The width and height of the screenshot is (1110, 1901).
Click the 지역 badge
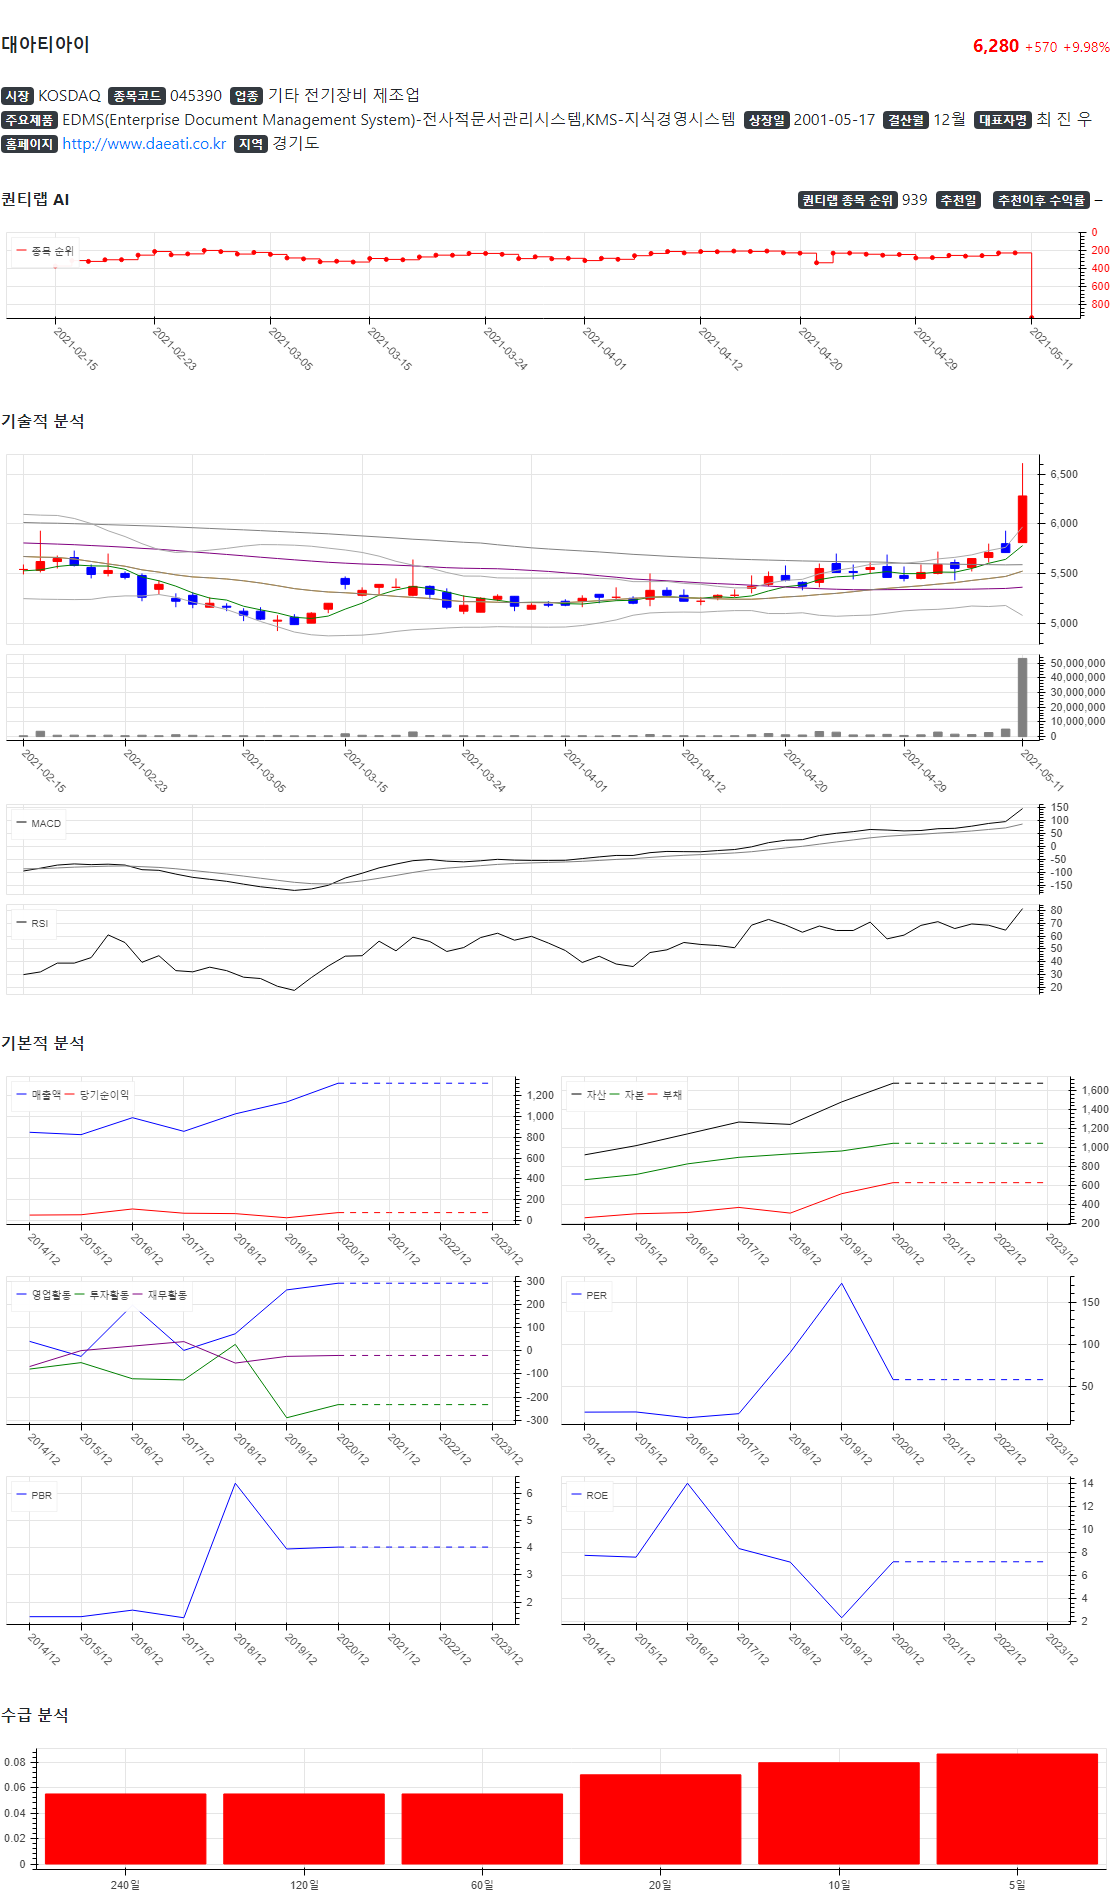point(251,144)
